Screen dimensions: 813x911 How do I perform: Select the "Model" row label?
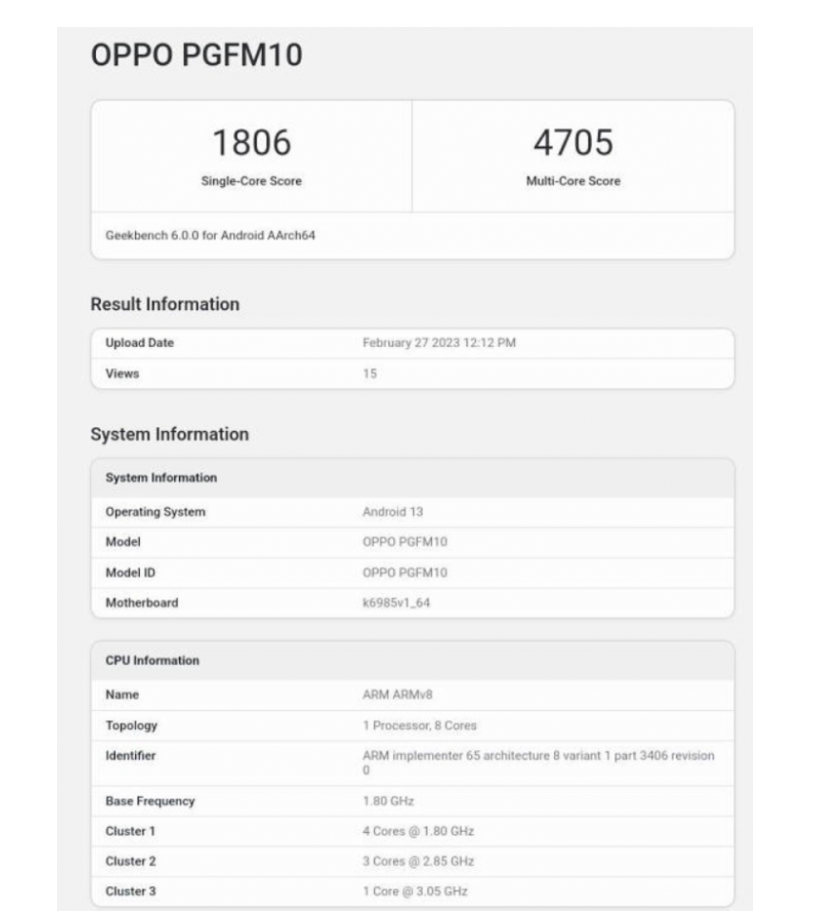[123, 542]
